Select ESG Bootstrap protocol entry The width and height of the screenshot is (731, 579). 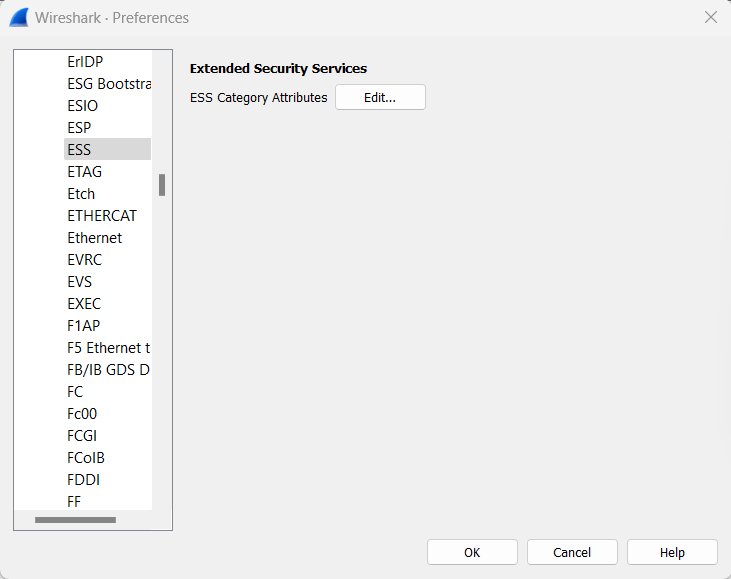coord(108,84)
